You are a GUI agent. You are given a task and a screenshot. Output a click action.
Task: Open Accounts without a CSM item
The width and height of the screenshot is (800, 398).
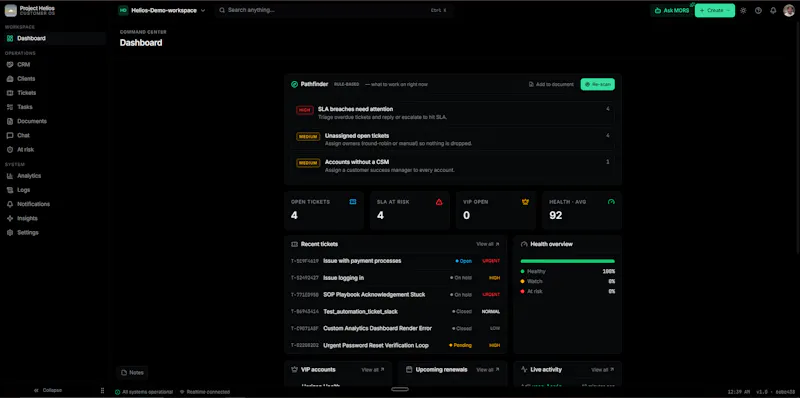[x=453, y=166]
